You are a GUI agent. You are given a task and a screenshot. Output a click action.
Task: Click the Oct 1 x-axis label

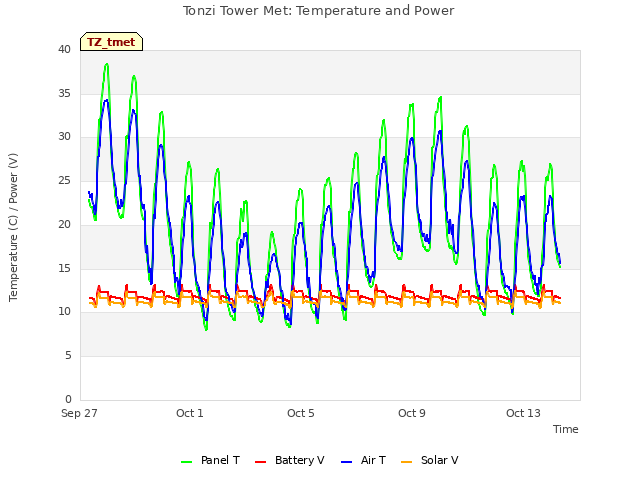click(x=190, y=413)
